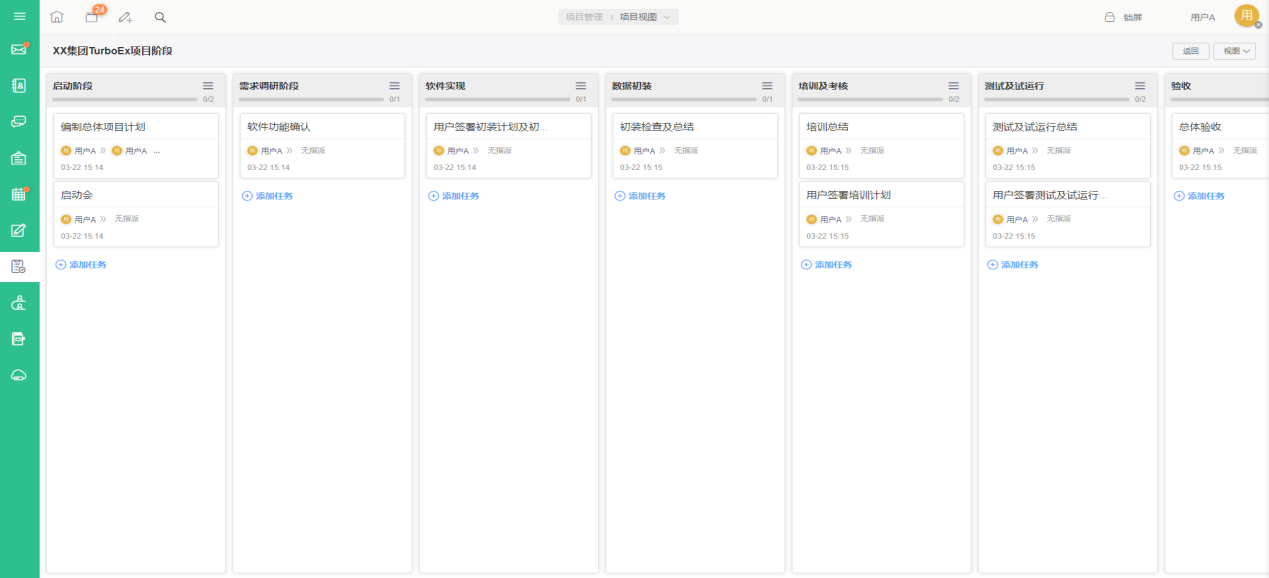Click the 启动阶段 progress bar

click(x=125, y=99)
